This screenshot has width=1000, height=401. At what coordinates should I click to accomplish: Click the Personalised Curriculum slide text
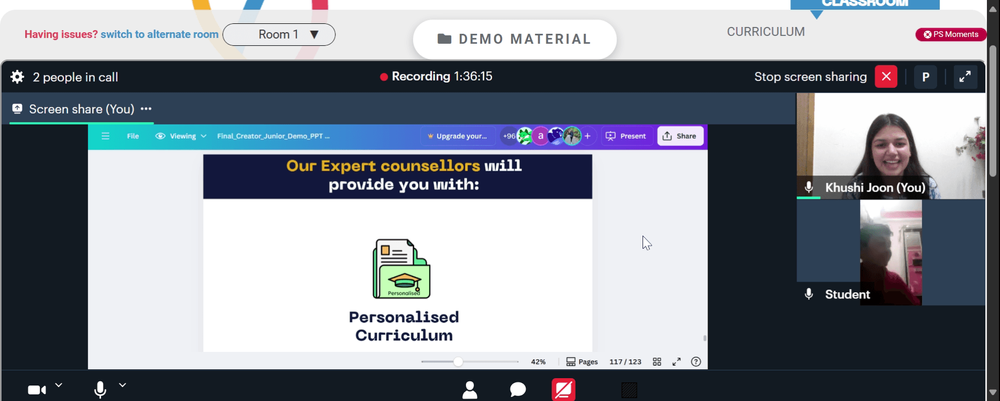coord(404,326)
